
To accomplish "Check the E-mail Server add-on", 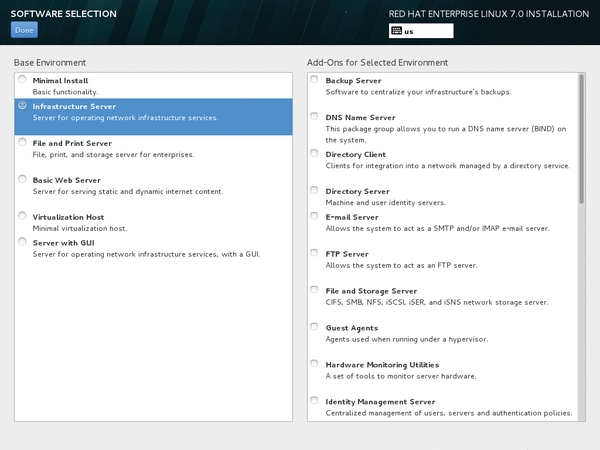I will click(314, 216).
